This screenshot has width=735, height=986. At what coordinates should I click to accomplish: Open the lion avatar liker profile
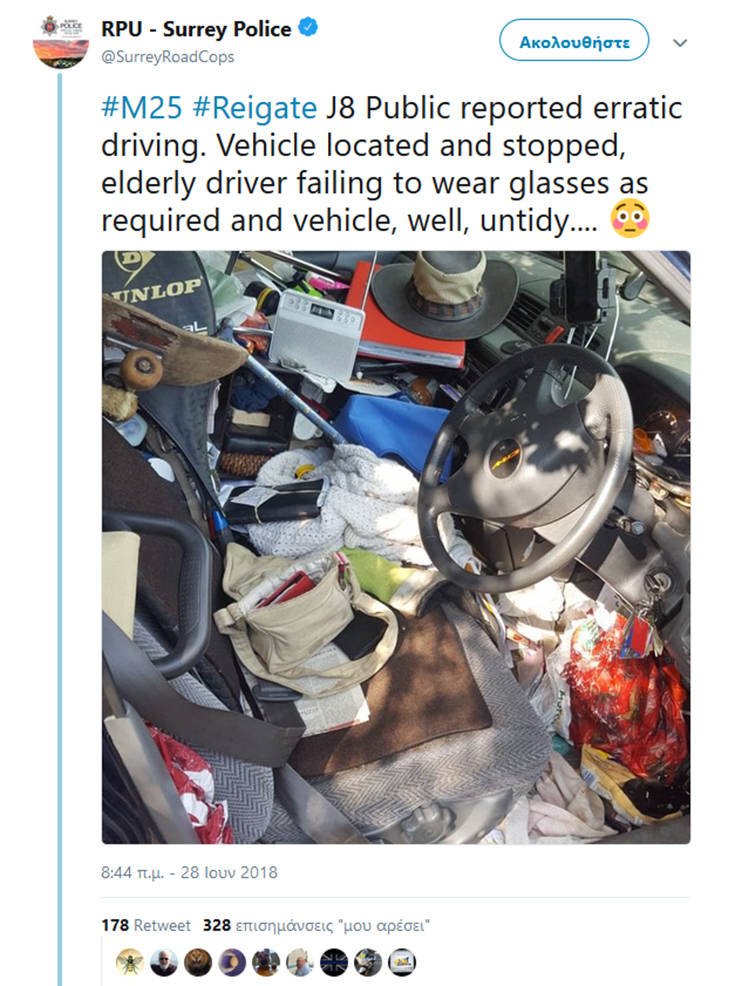(x=197, y=962)
